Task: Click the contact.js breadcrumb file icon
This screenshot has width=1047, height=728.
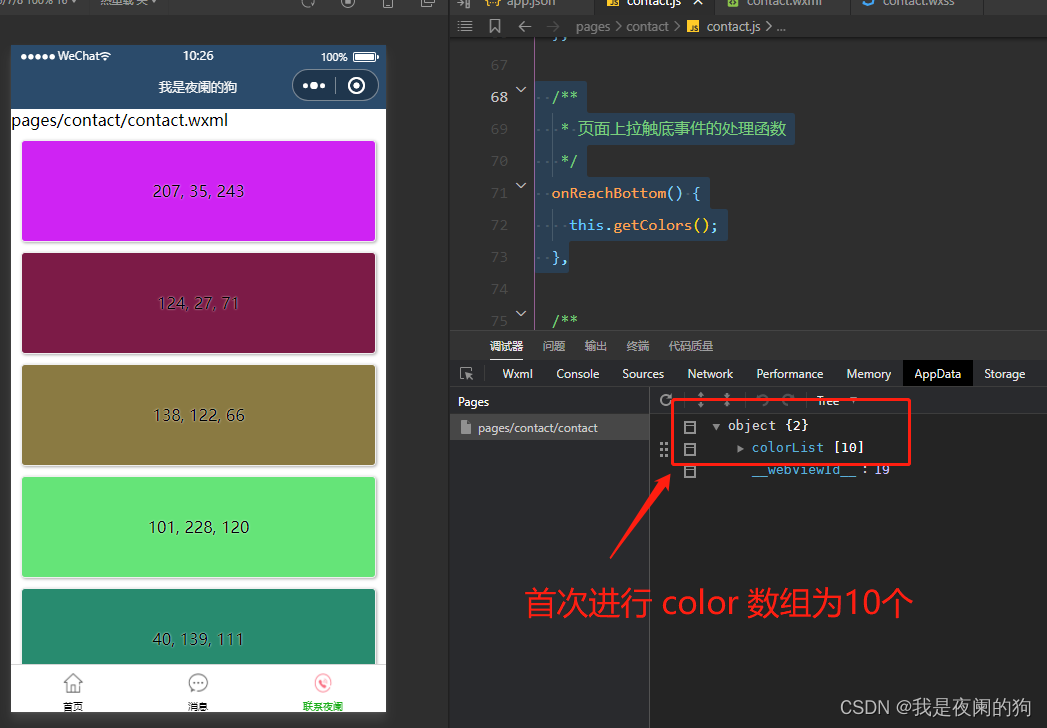Action: tap(694, 27)
